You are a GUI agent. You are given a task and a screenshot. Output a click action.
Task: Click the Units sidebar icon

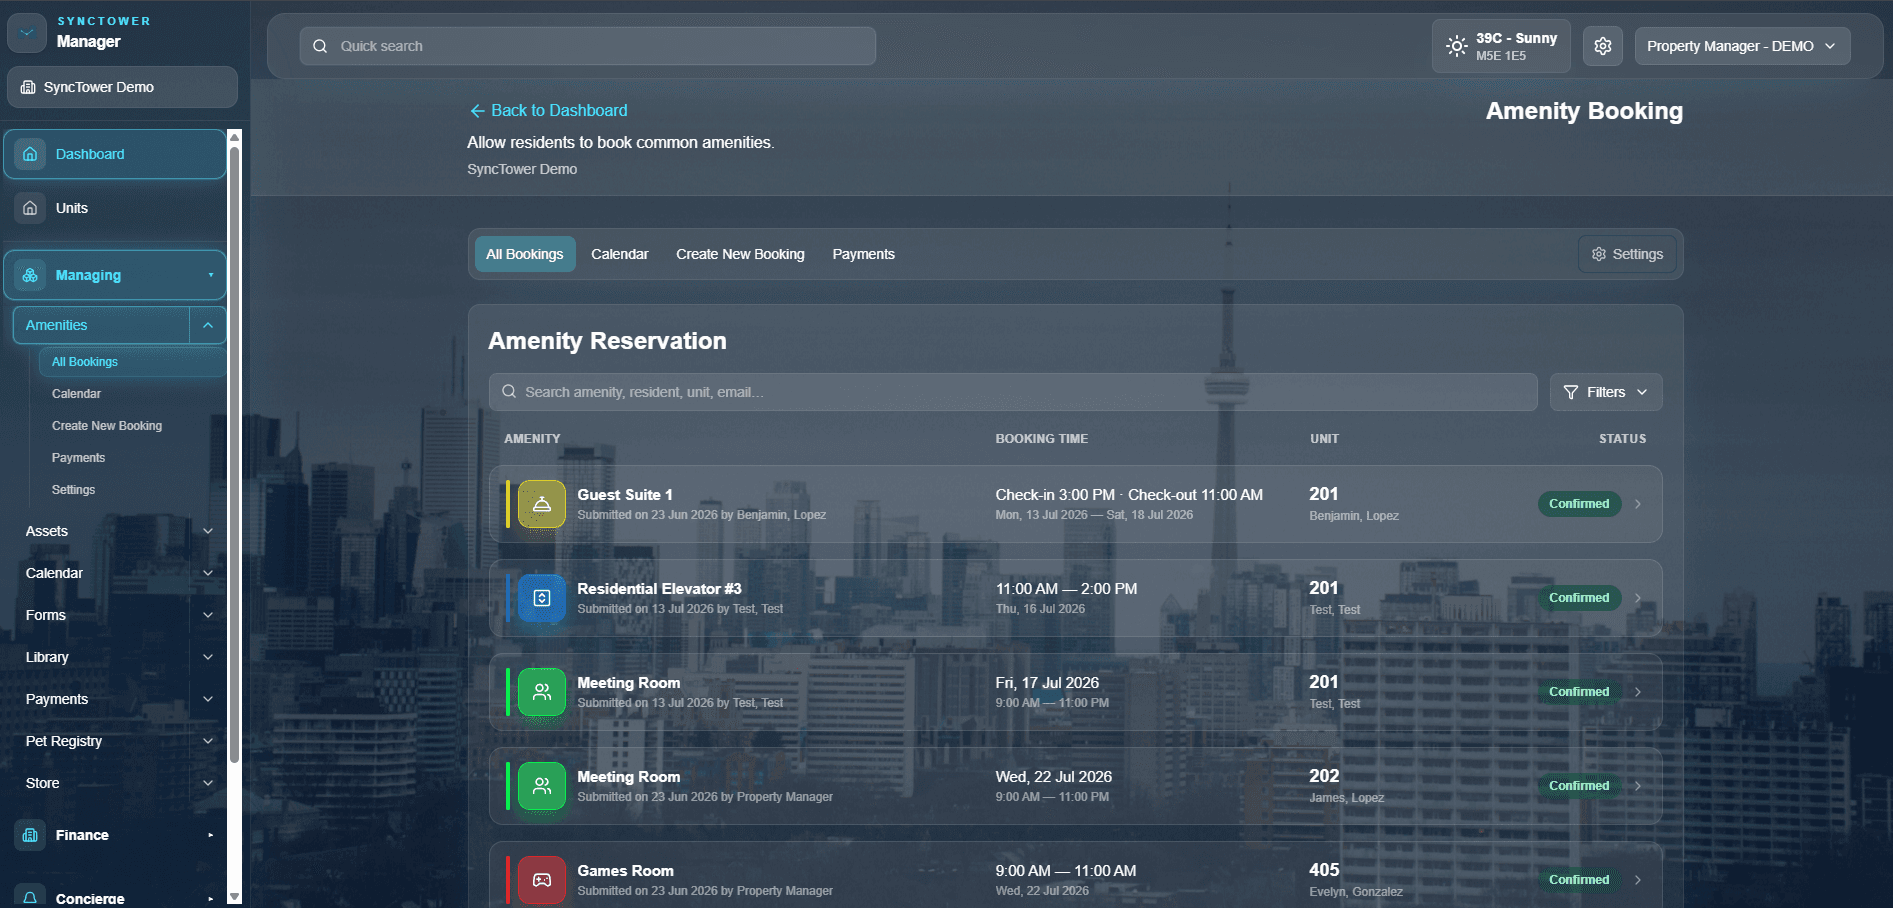click(x=30, y=208)
